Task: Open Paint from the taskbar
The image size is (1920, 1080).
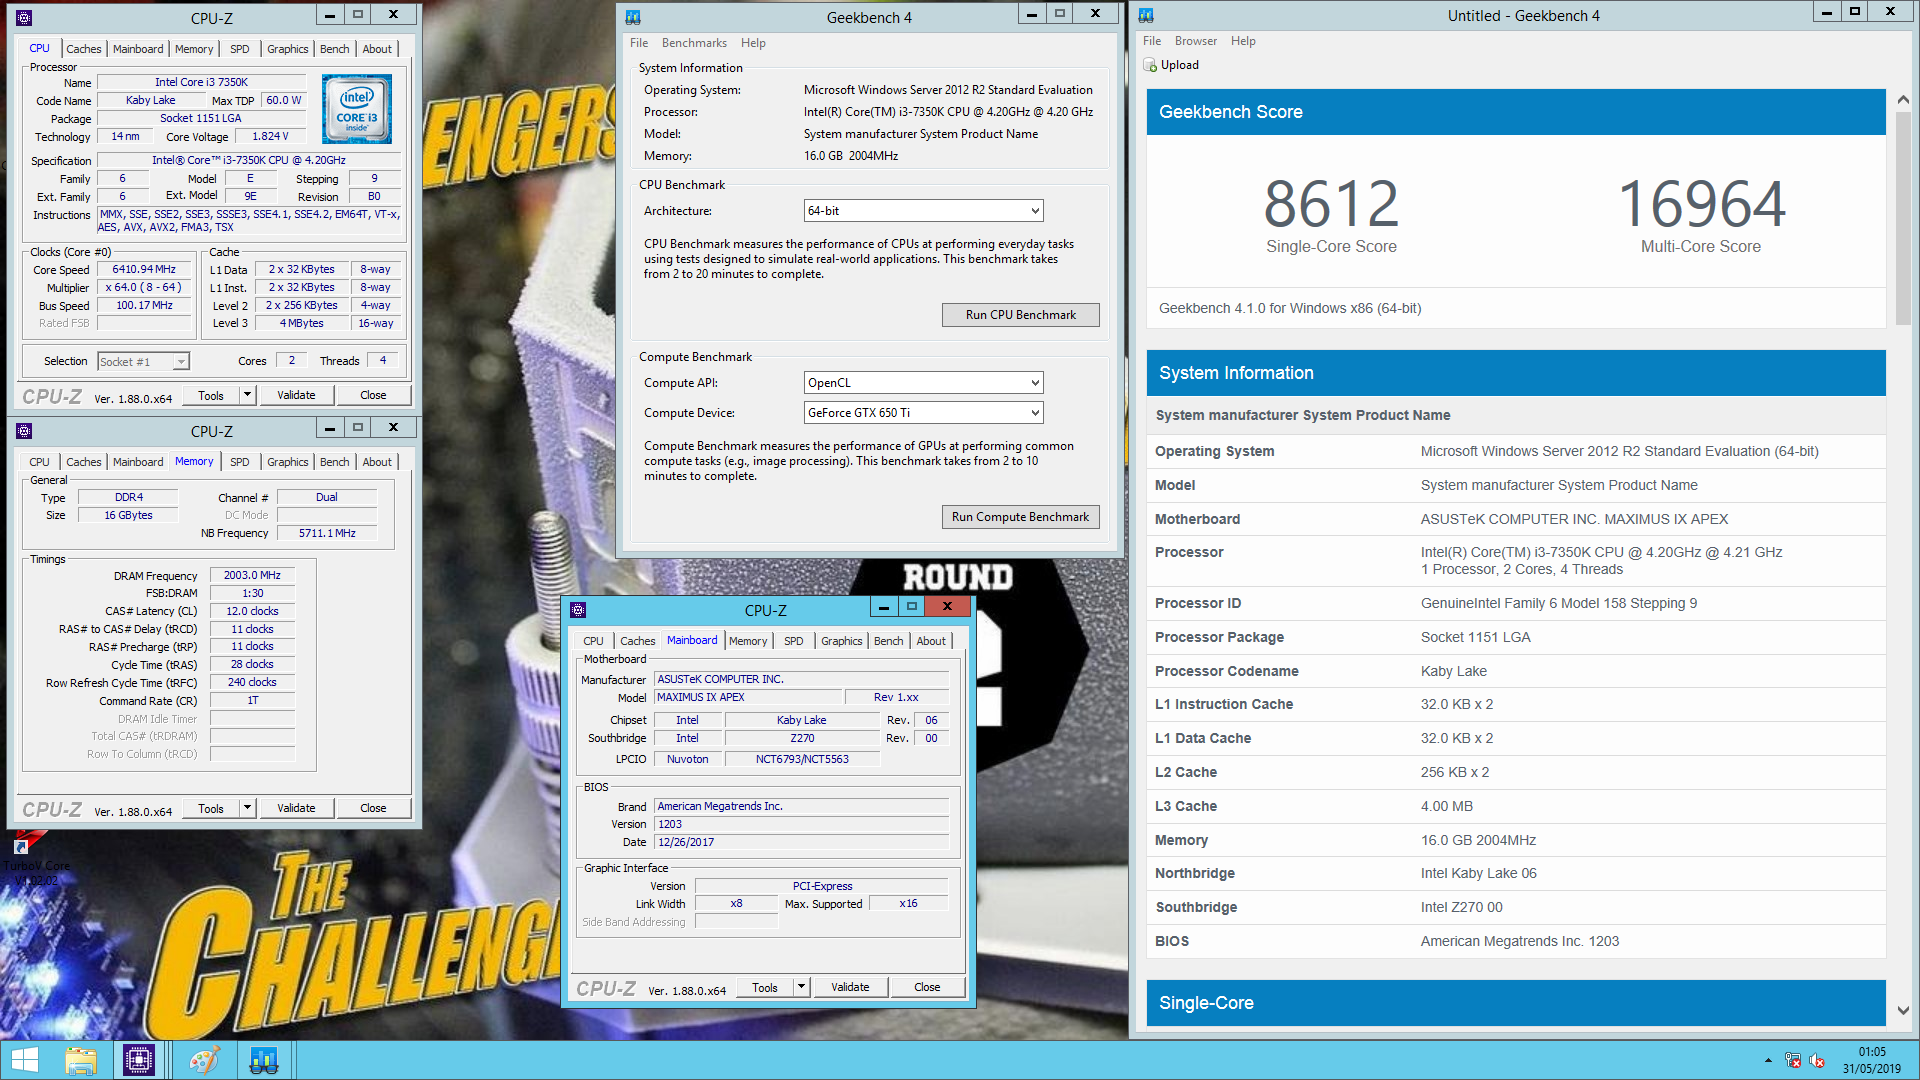Action: (x=205, y=1060)
